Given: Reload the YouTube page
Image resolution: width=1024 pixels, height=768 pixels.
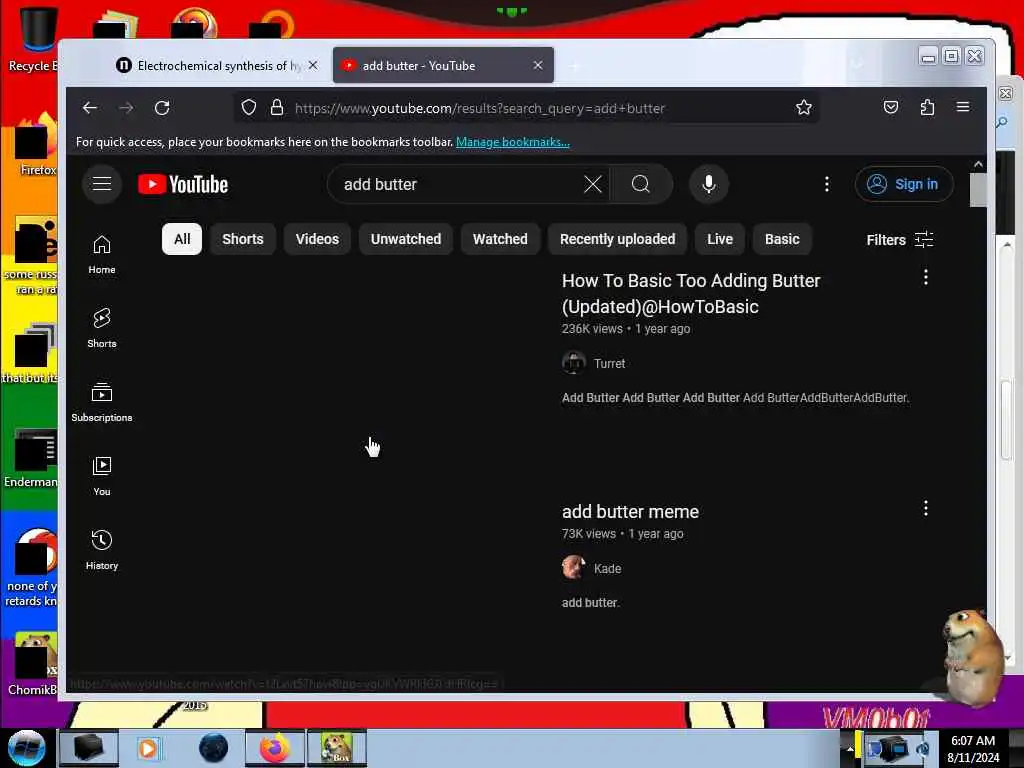Looking at the screenshot, I should tap(162, 108).
